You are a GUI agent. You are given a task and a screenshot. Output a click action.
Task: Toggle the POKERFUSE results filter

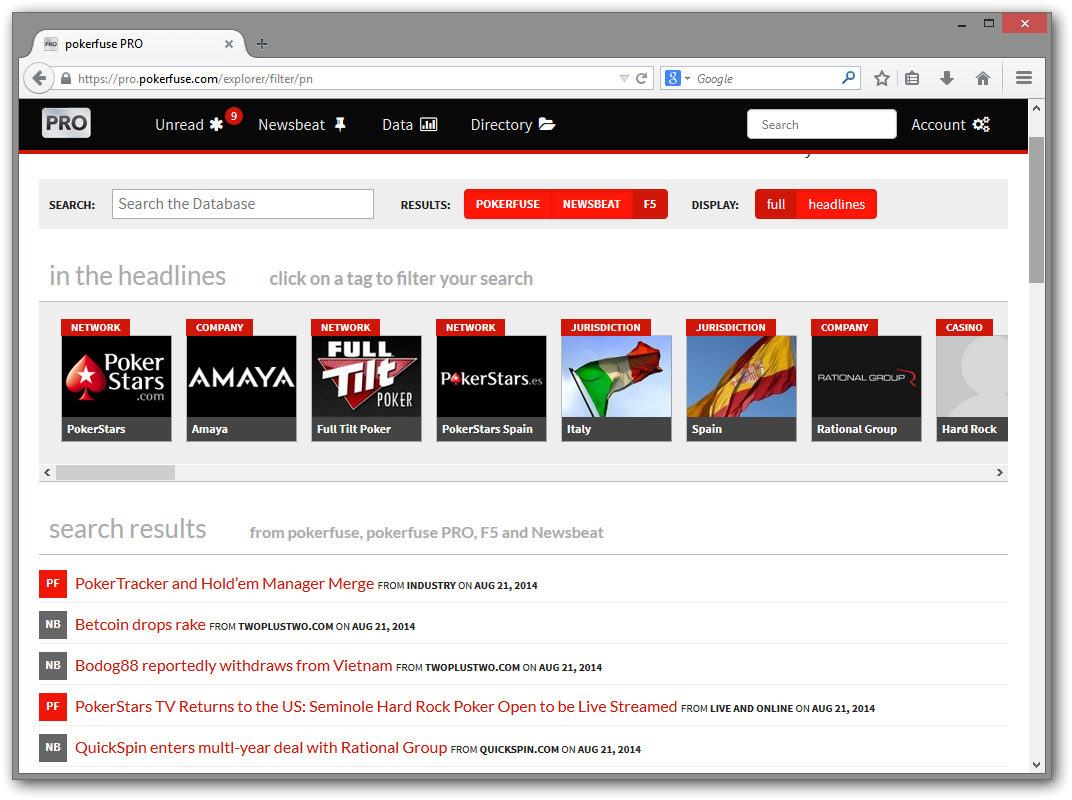tap(507, 204)
